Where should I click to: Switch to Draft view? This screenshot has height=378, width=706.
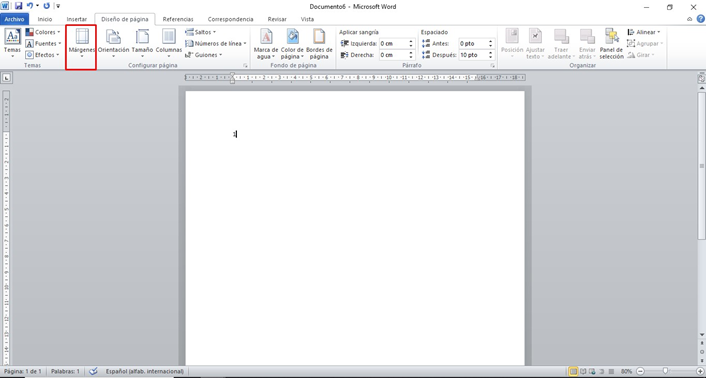coord(611,371)
